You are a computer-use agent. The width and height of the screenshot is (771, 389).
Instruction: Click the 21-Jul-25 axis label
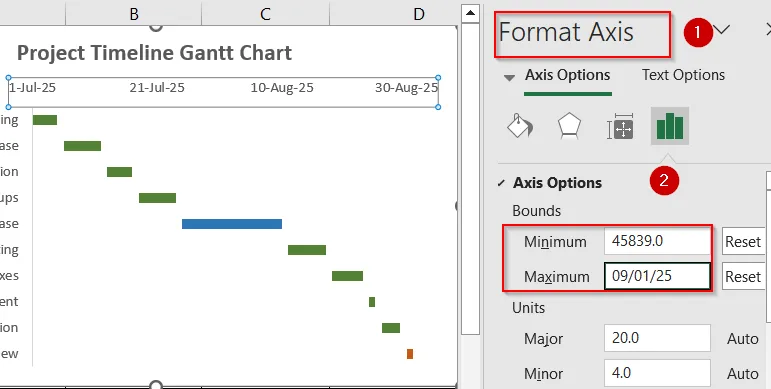click(157, 88)
